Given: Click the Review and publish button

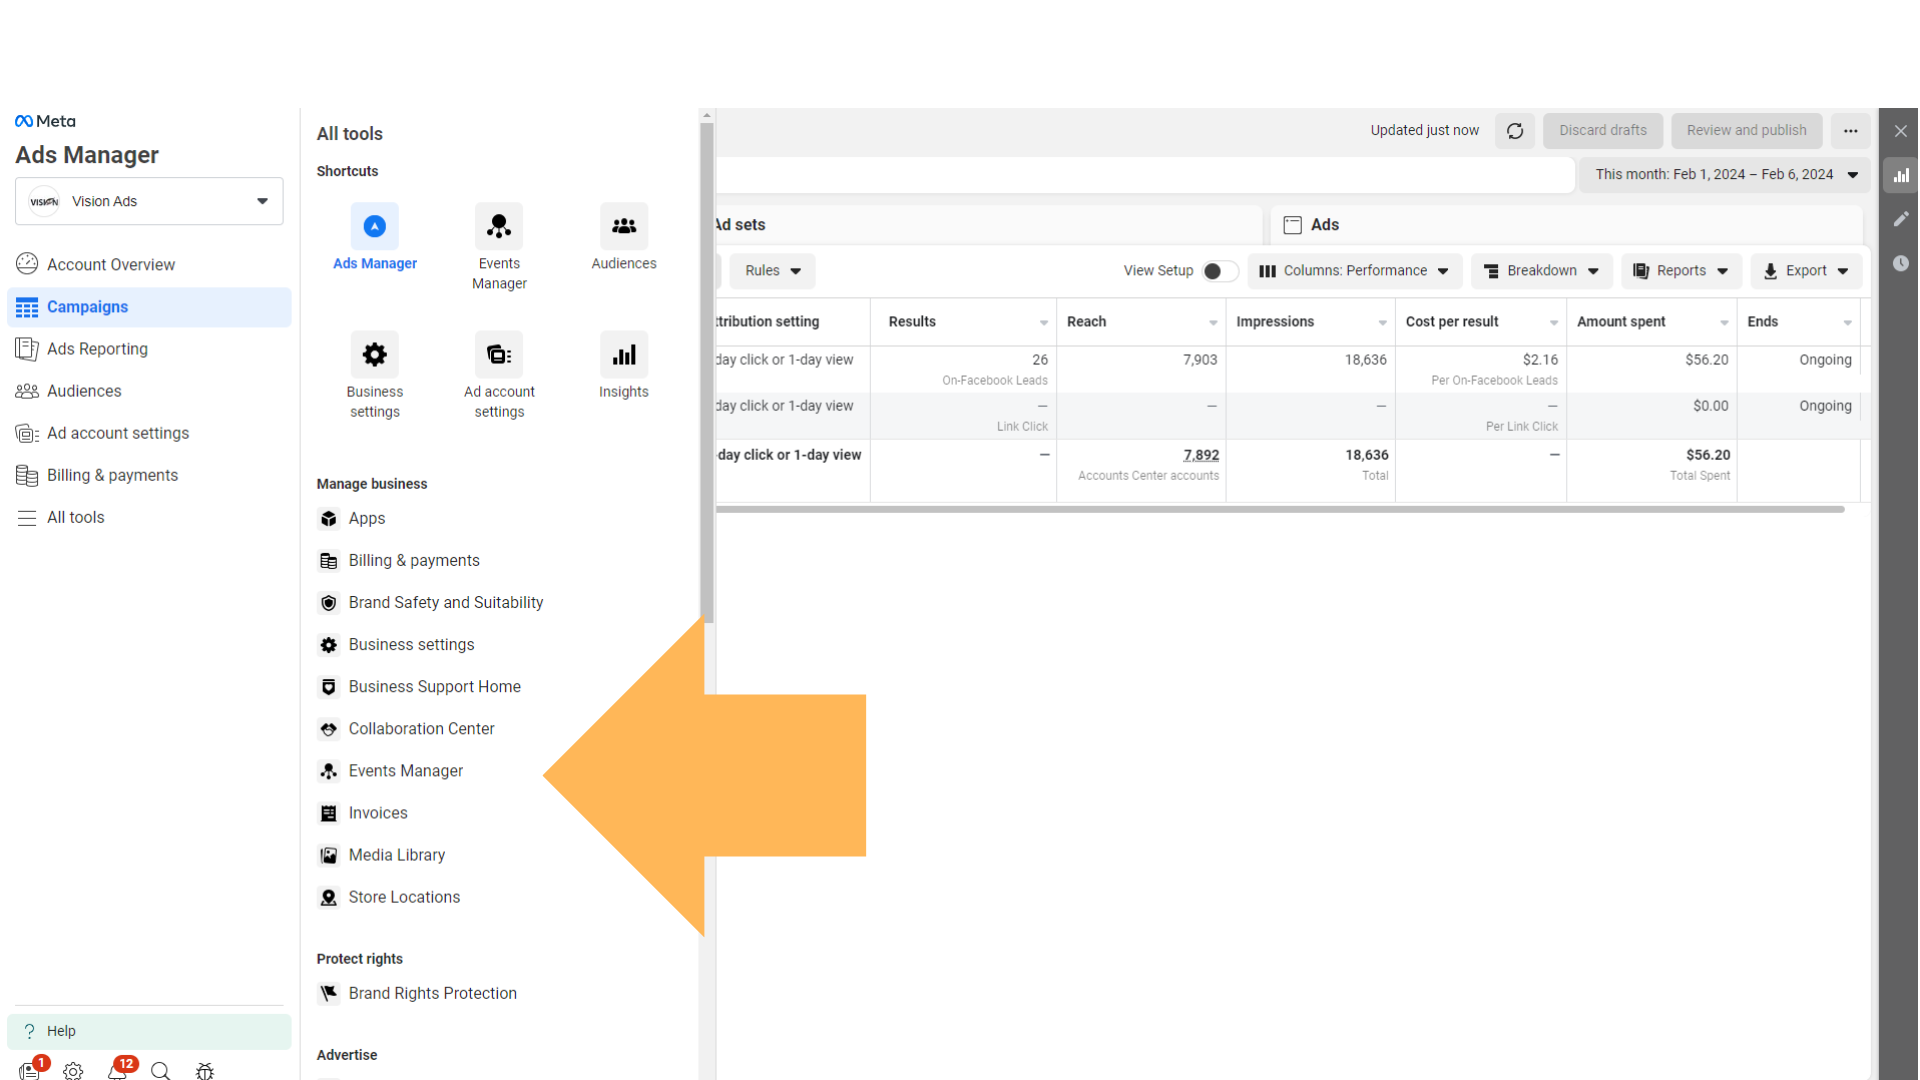Looking at the screenshot, I should (1746, 131).
